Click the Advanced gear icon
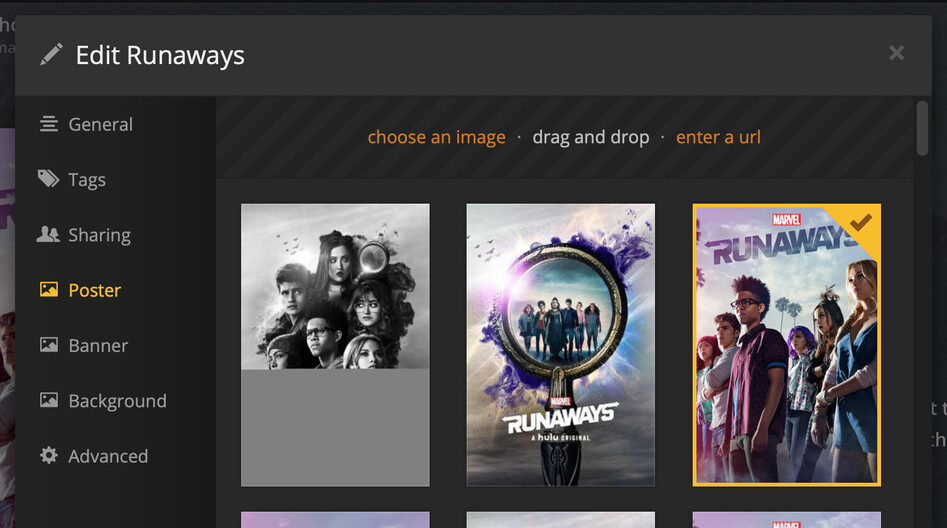Viewport: 947px width, 528px height. click(x=49, y=456)
